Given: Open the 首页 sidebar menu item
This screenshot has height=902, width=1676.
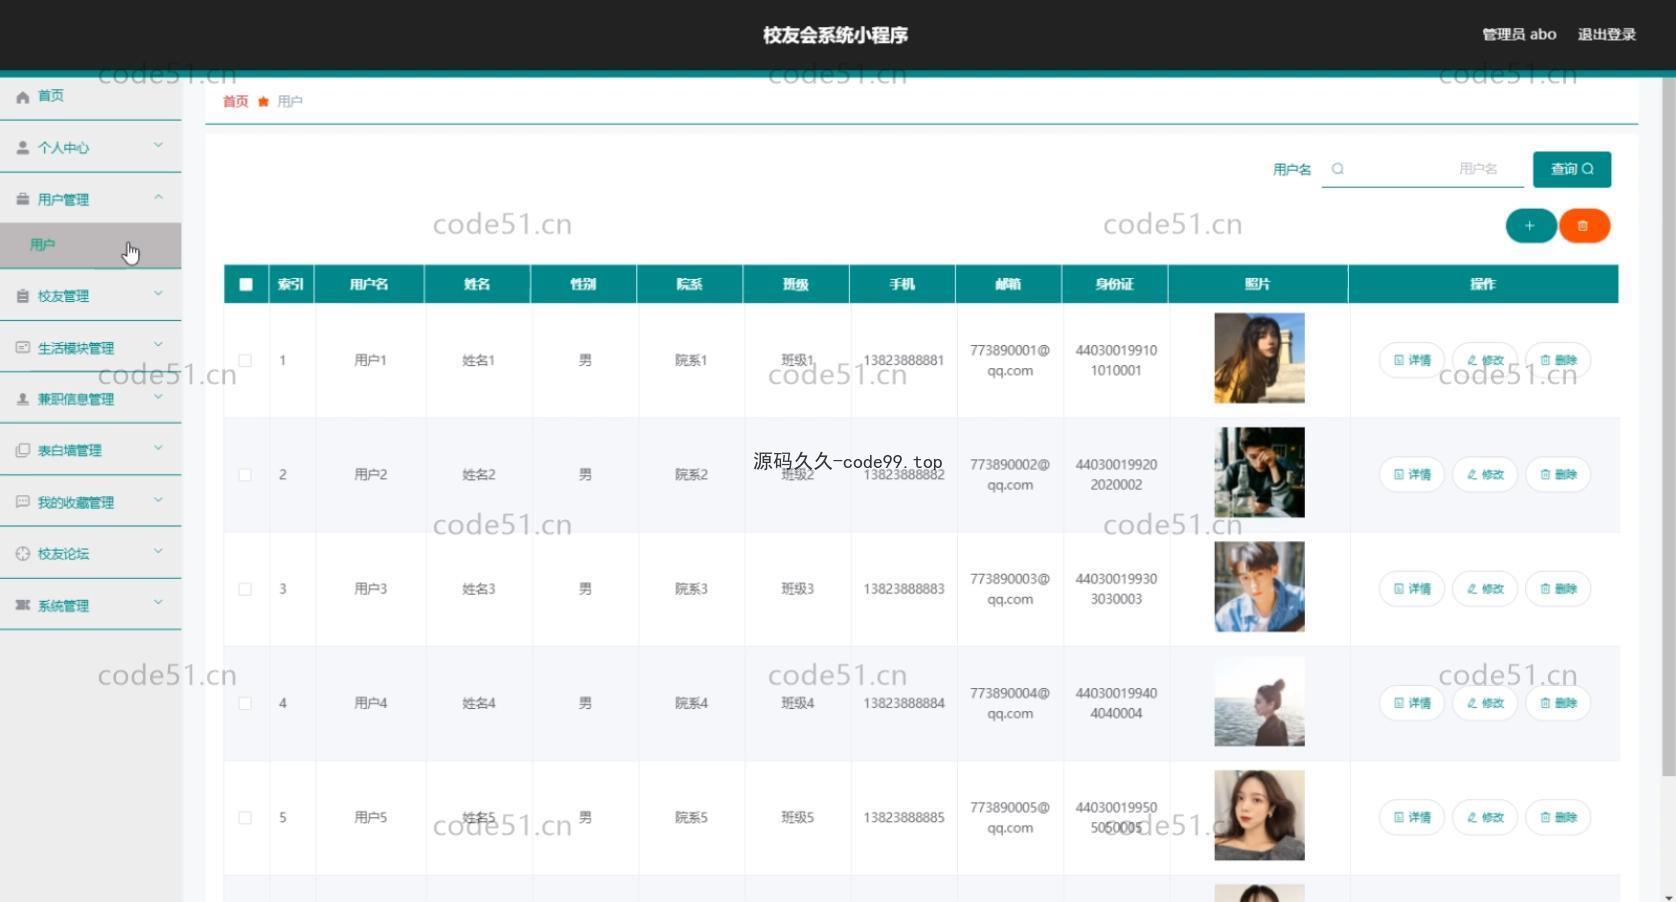Looking at the screenshot, I should pos(90,96).
